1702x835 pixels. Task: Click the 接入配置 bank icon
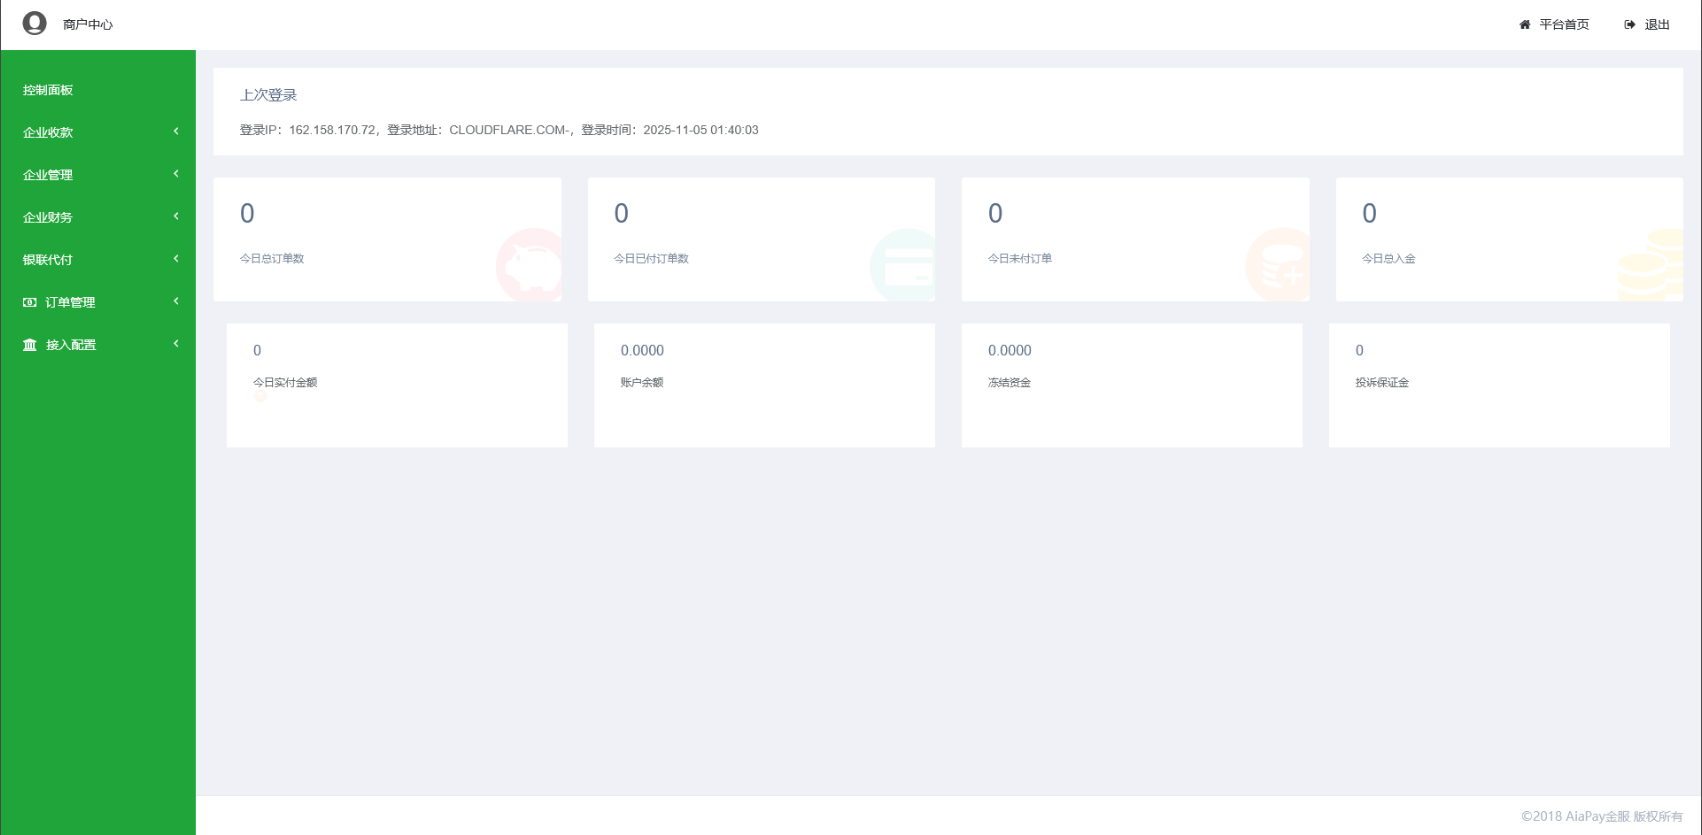click(30, 345)
